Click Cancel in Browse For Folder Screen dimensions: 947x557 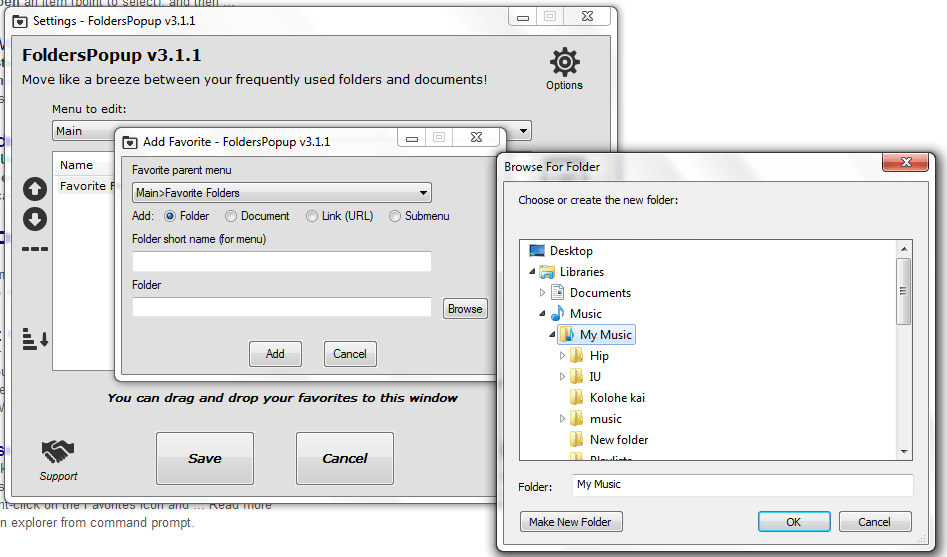point(875,522)
